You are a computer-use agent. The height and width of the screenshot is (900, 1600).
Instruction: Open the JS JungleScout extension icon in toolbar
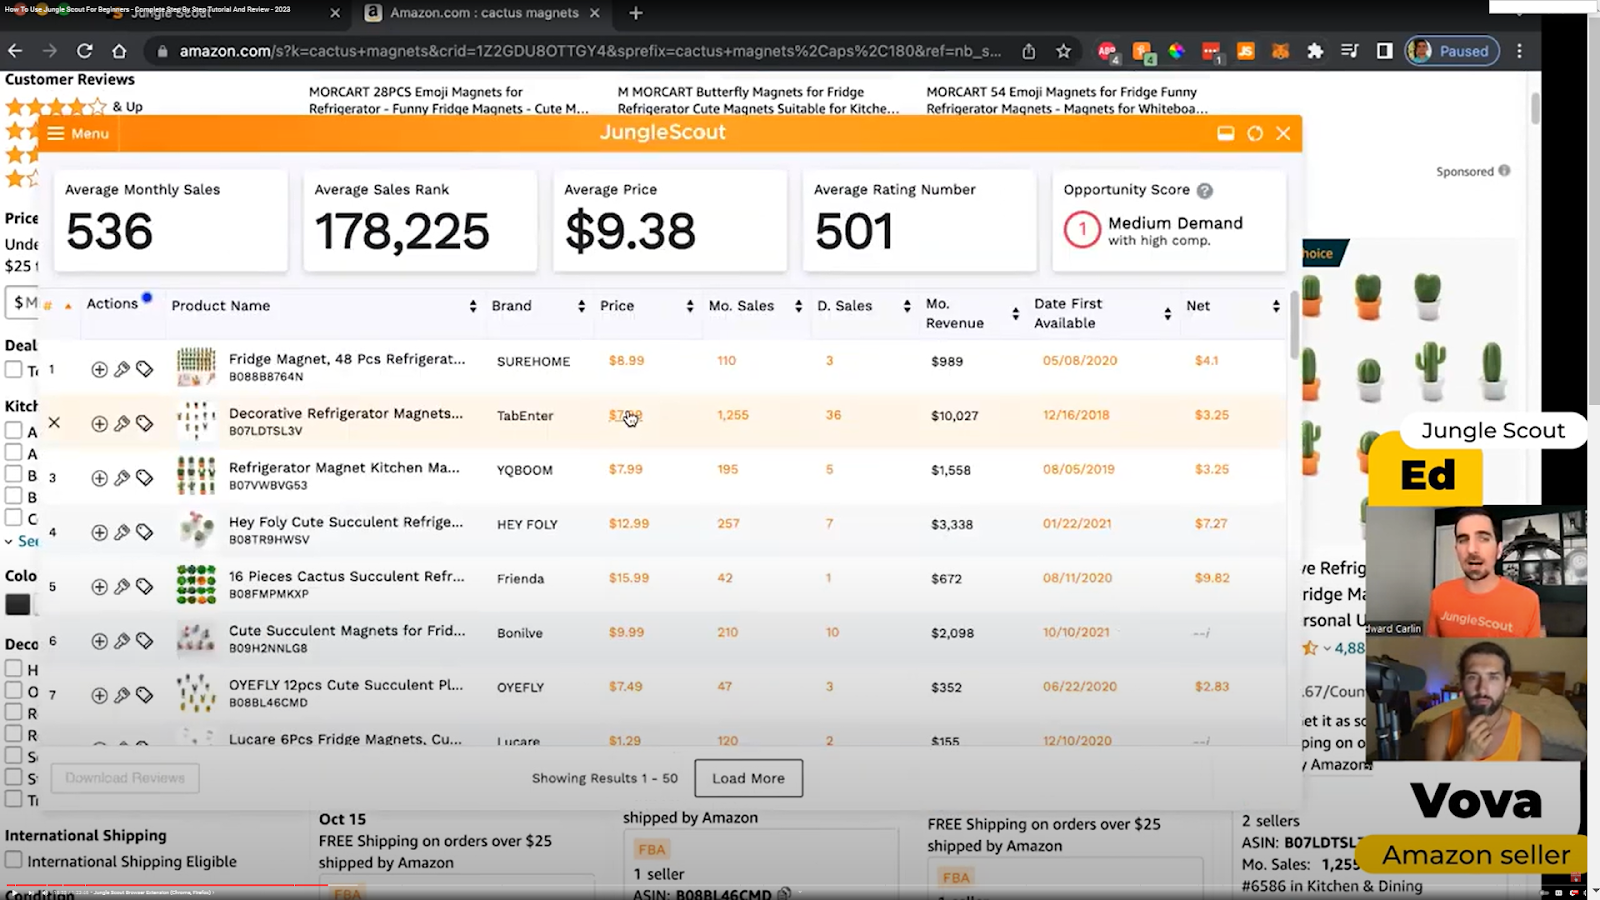click(1246, 51)
